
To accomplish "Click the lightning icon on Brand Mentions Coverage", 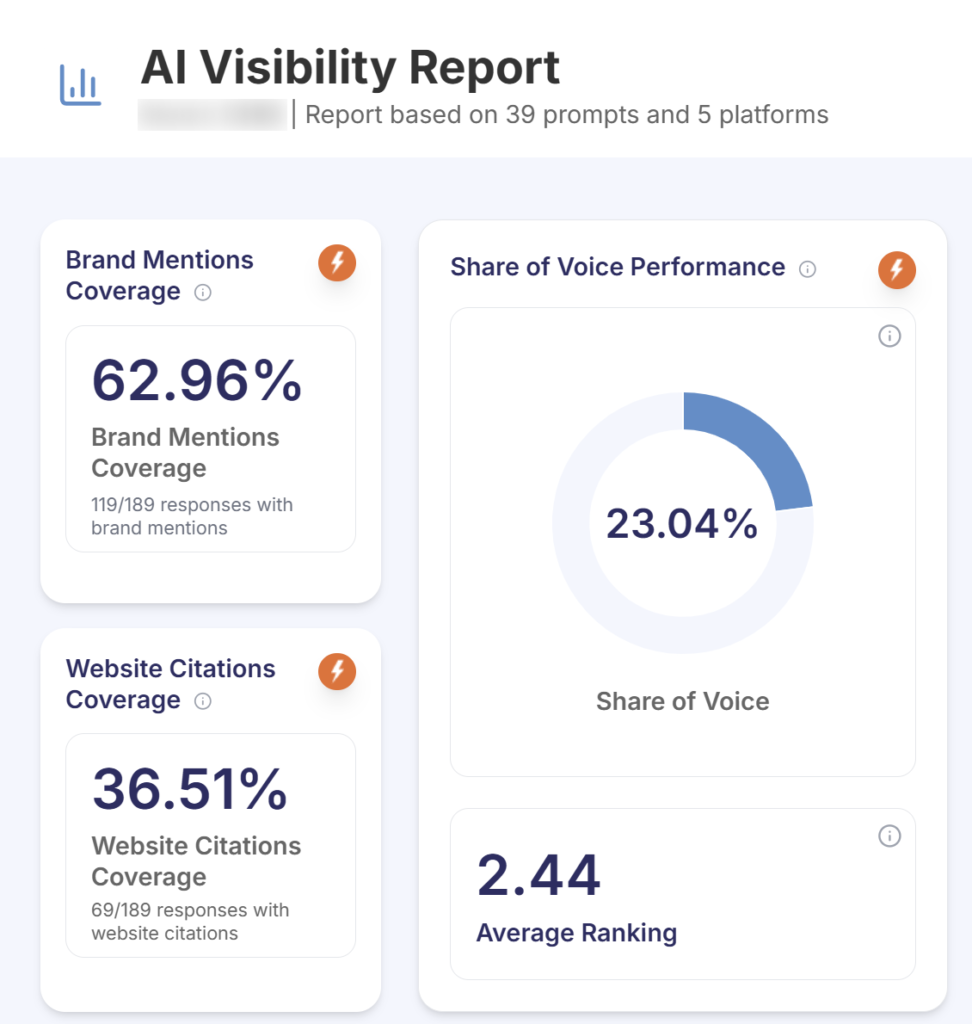I will click(336, 263).
